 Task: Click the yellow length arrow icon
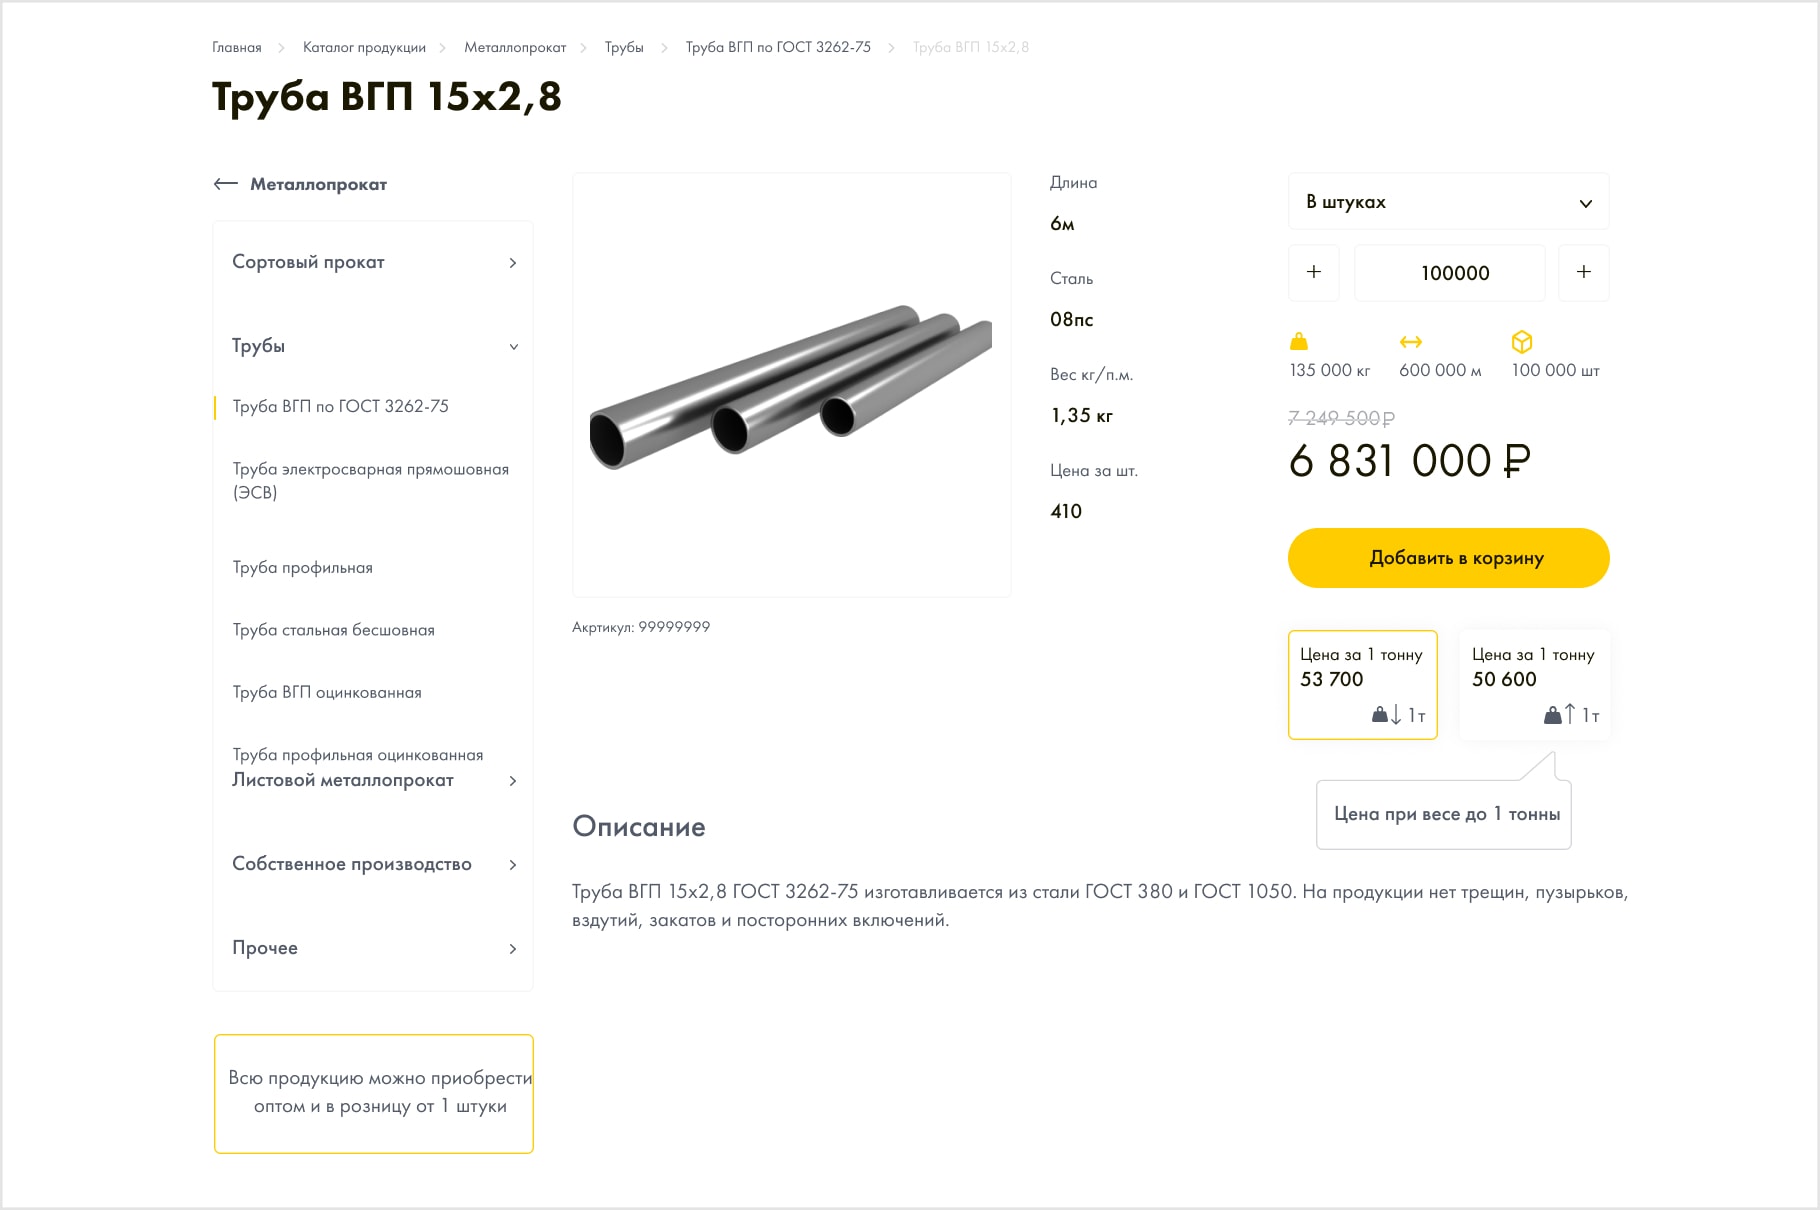pos(1411,342)
